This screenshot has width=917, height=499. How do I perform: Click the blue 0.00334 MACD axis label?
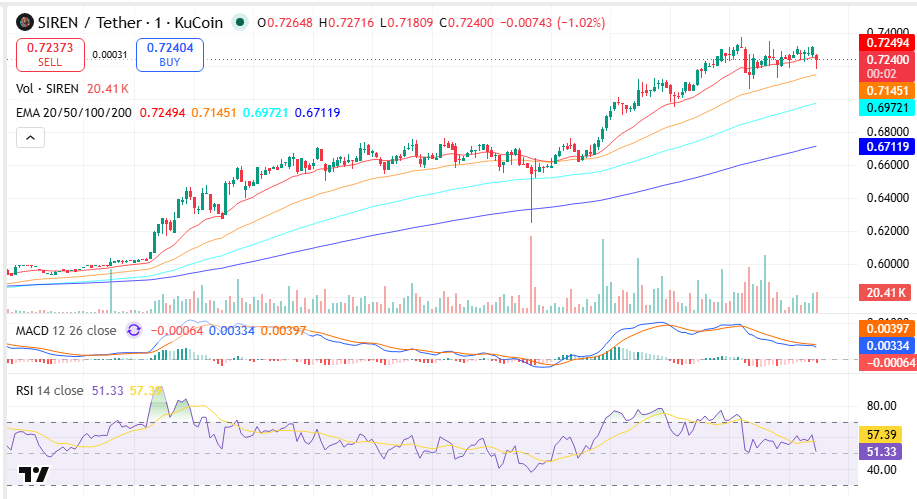[x=887, y=346]
